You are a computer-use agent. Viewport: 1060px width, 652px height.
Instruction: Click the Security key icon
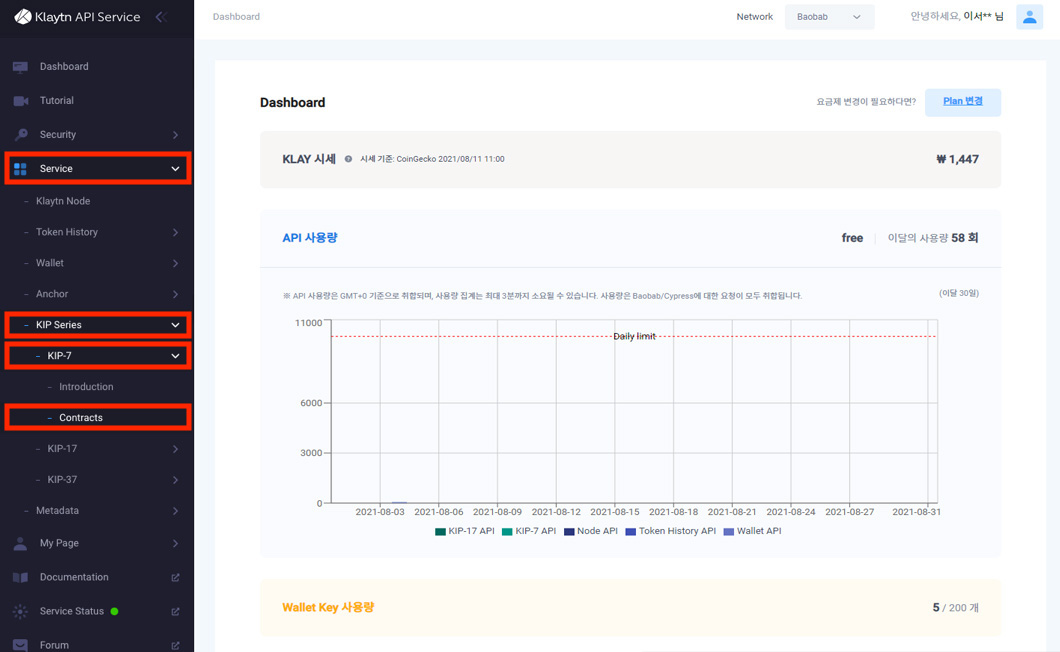click(21, 135)
